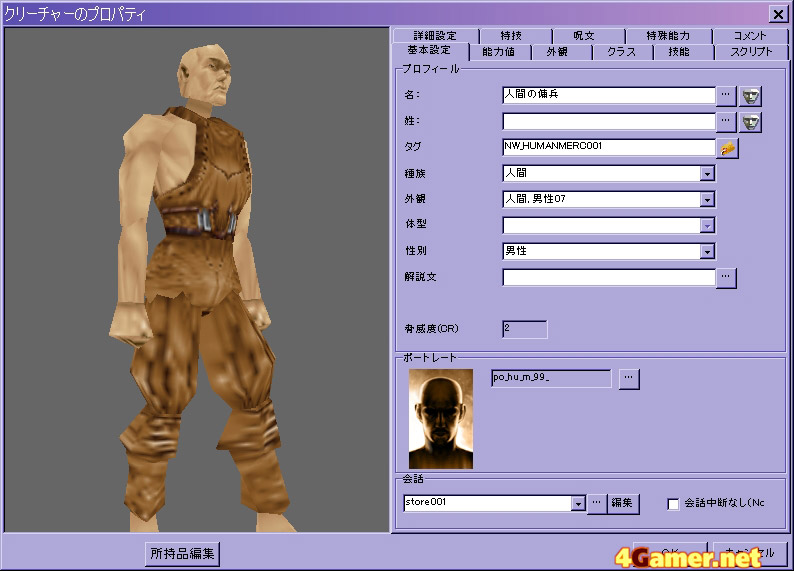The image size is (794, 571).
Task: Click the 名 field containing 人間の傭兵
Action: [x=609, y=95]
